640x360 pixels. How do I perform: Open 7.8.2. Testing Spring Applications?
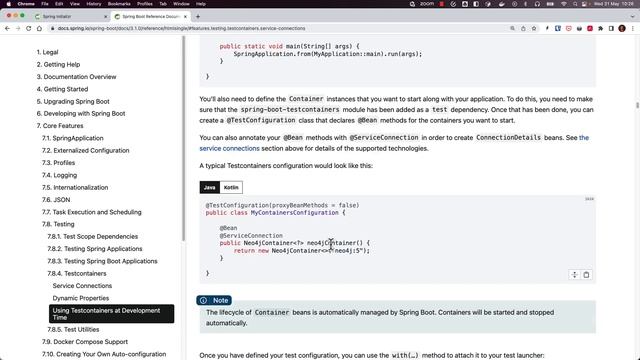coord(95,249)
